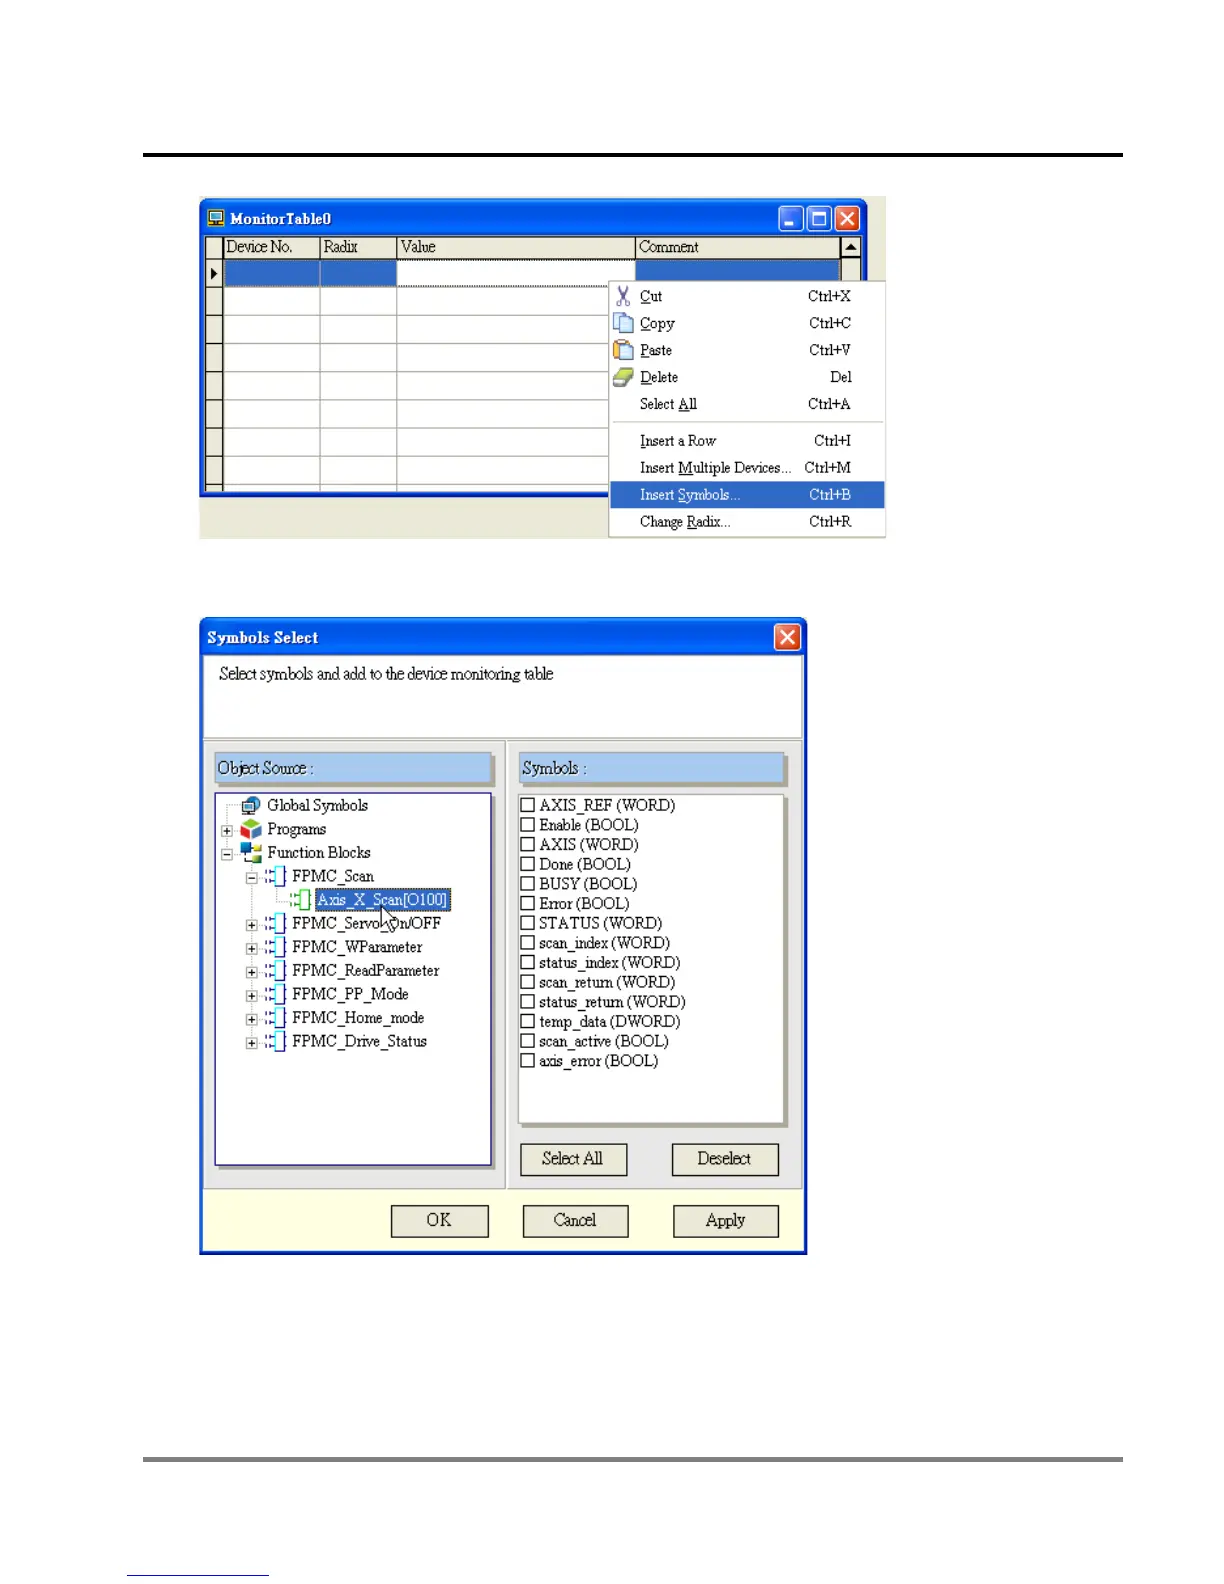This screenshot has width=1224, height=1584.
Task: Select the Global Symbols tree item
Action: pyautogui.click(x=318, y=806)
